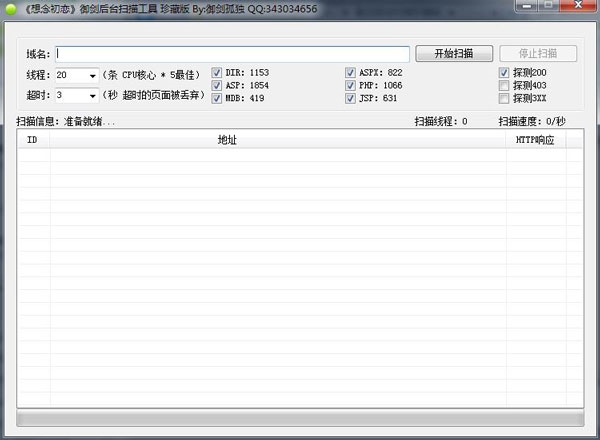Click the 扫描信息: 准备就绪 status text
The width and height of the screenshot is (600, 440).
tap(65, 122)
